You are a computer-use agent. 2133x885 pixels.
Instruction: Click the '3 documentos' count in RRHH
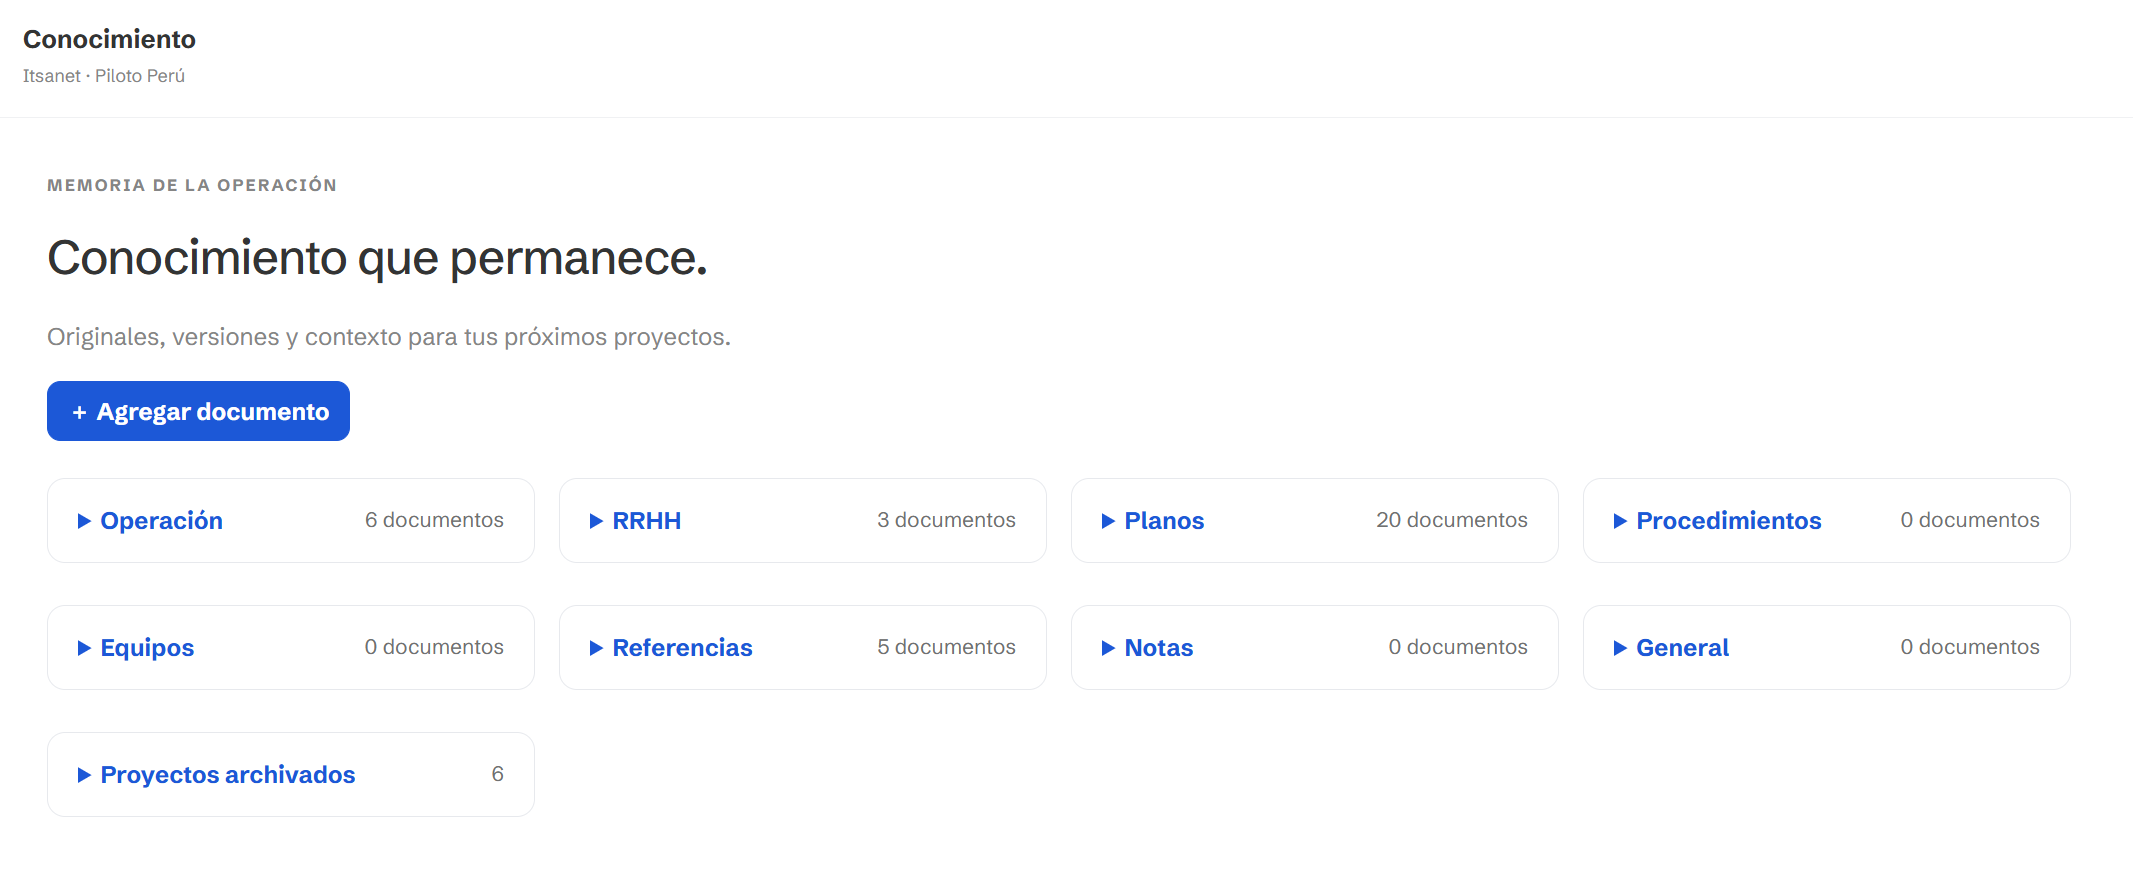(x=946, y=520)
